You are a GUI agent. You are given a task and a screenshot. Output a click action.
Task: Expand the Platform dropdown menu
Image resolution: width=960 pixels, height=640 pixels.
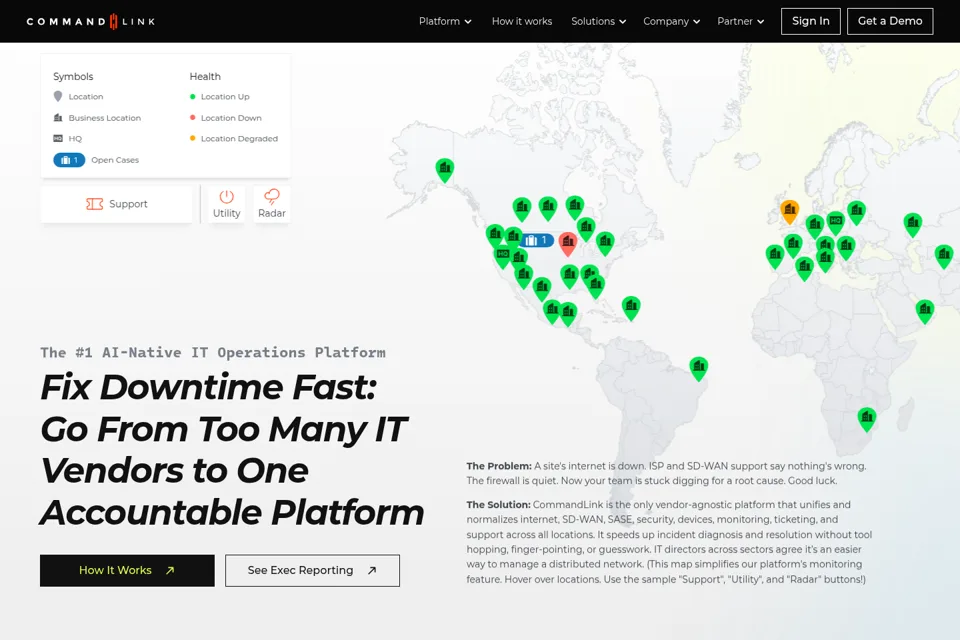tap(445, 21)
